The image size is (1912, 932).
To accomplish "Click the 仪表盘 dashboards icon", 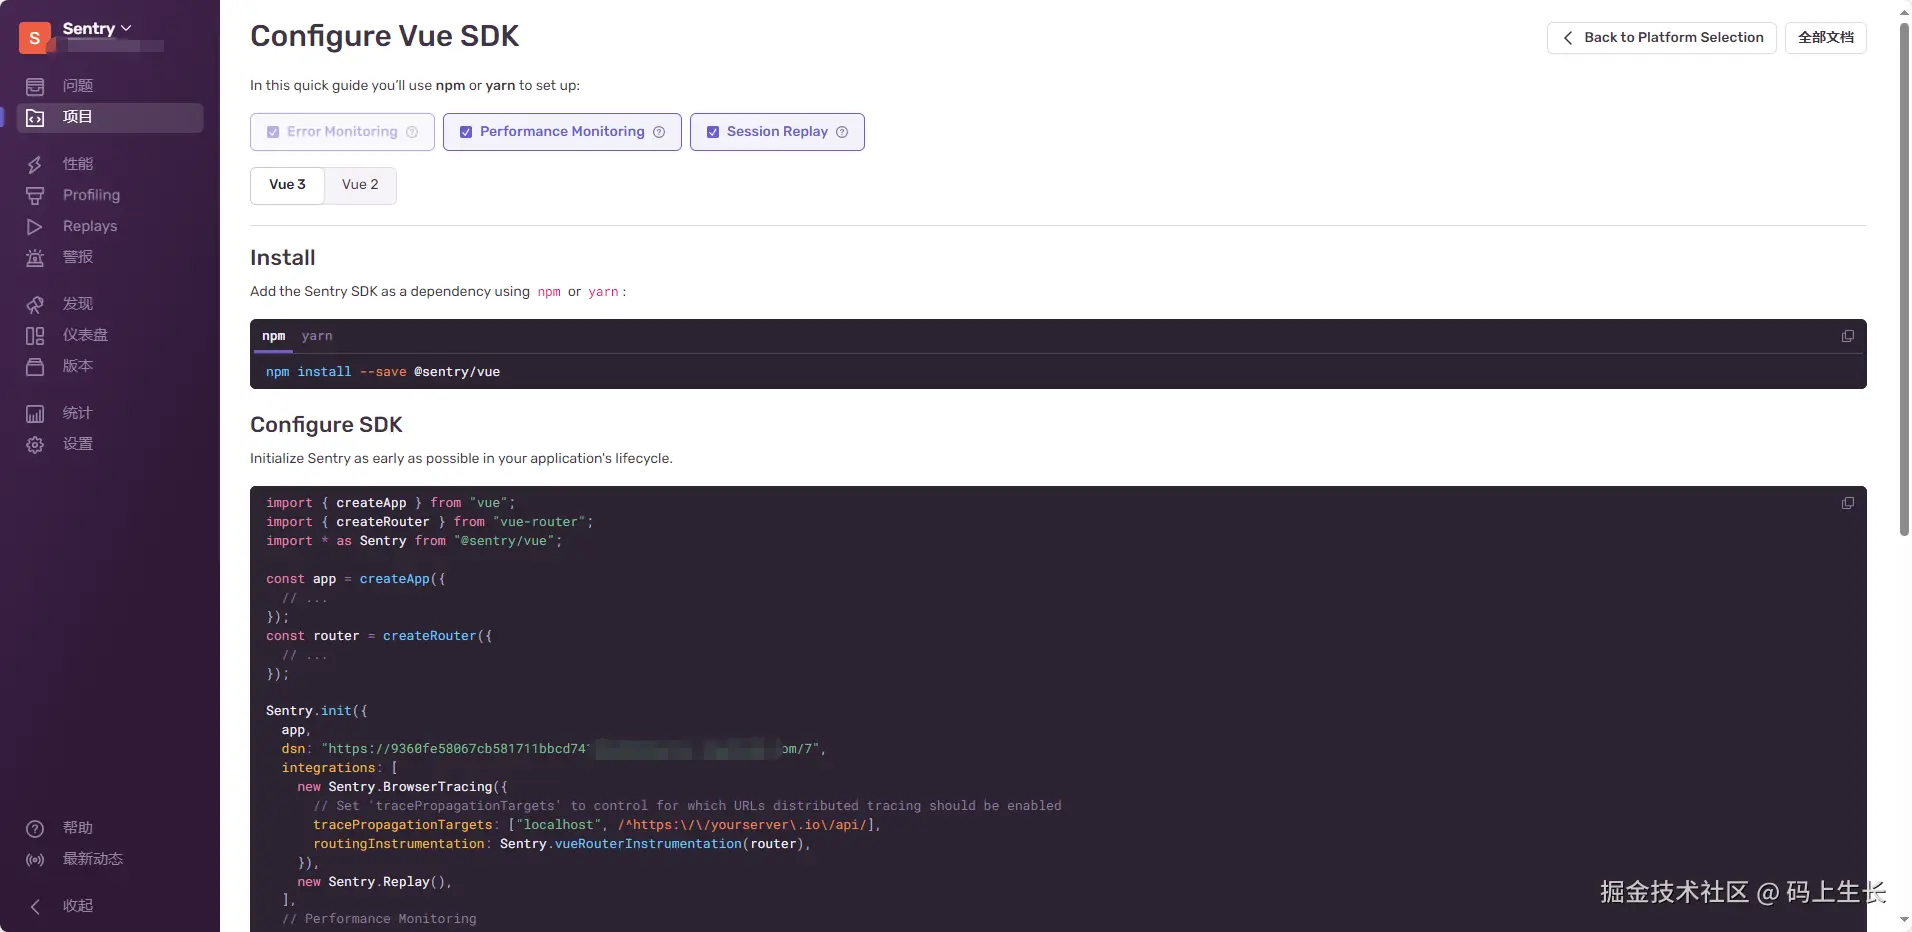I will coord(35,335).
